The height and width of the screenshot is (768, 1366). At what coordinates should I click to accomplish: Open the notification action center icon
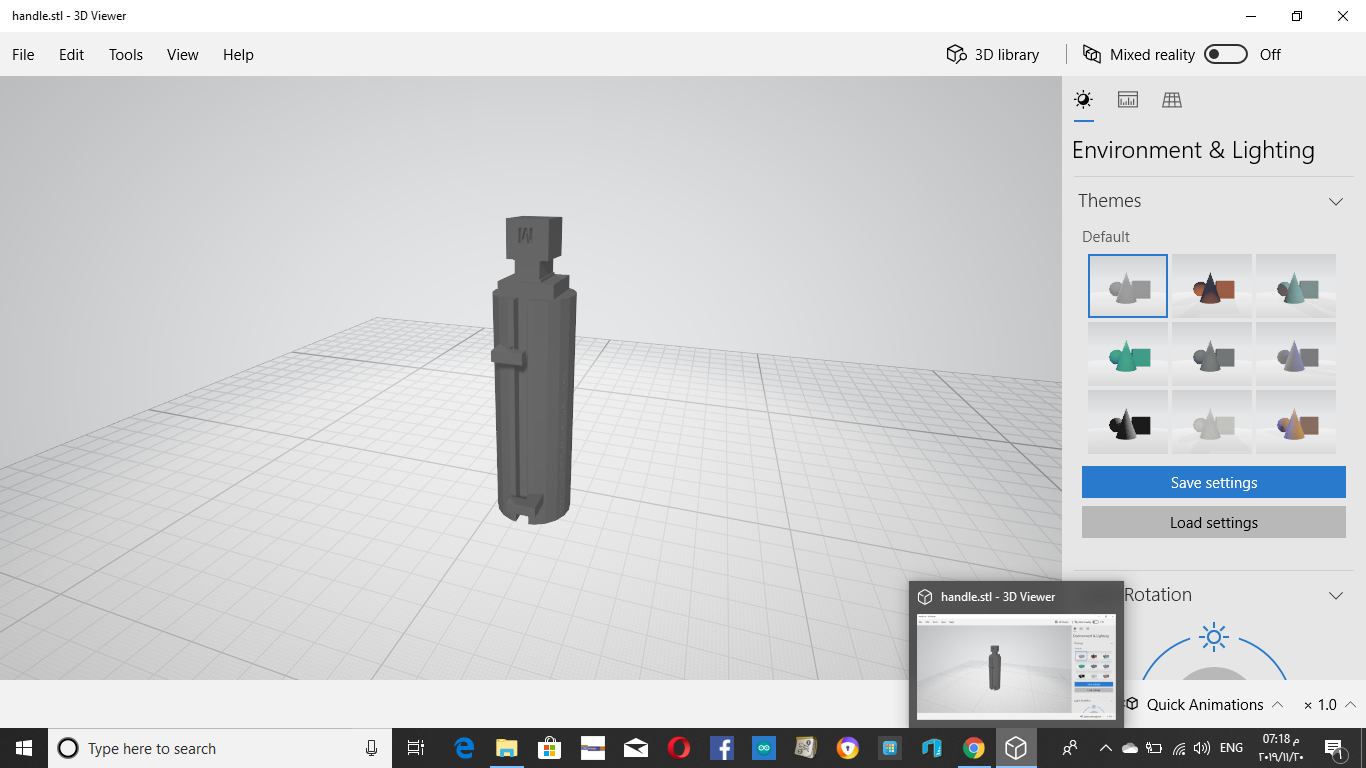tap(1334, 748)
